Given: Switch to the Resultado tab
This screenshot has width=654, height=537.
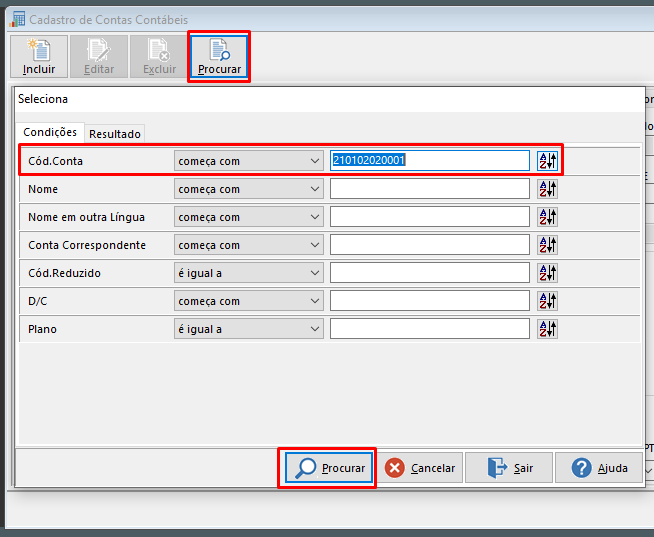Looking at the screenshot, I should tap(115, 134).
